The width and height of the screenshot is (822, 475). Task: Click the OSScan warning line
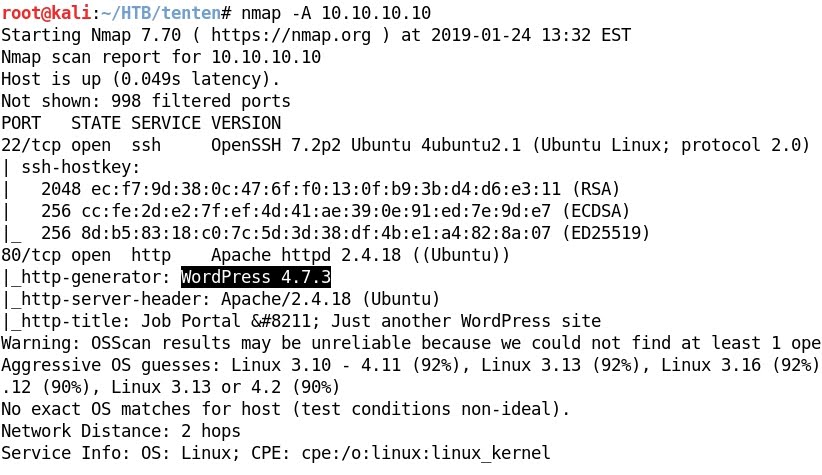tap(411, 343)
